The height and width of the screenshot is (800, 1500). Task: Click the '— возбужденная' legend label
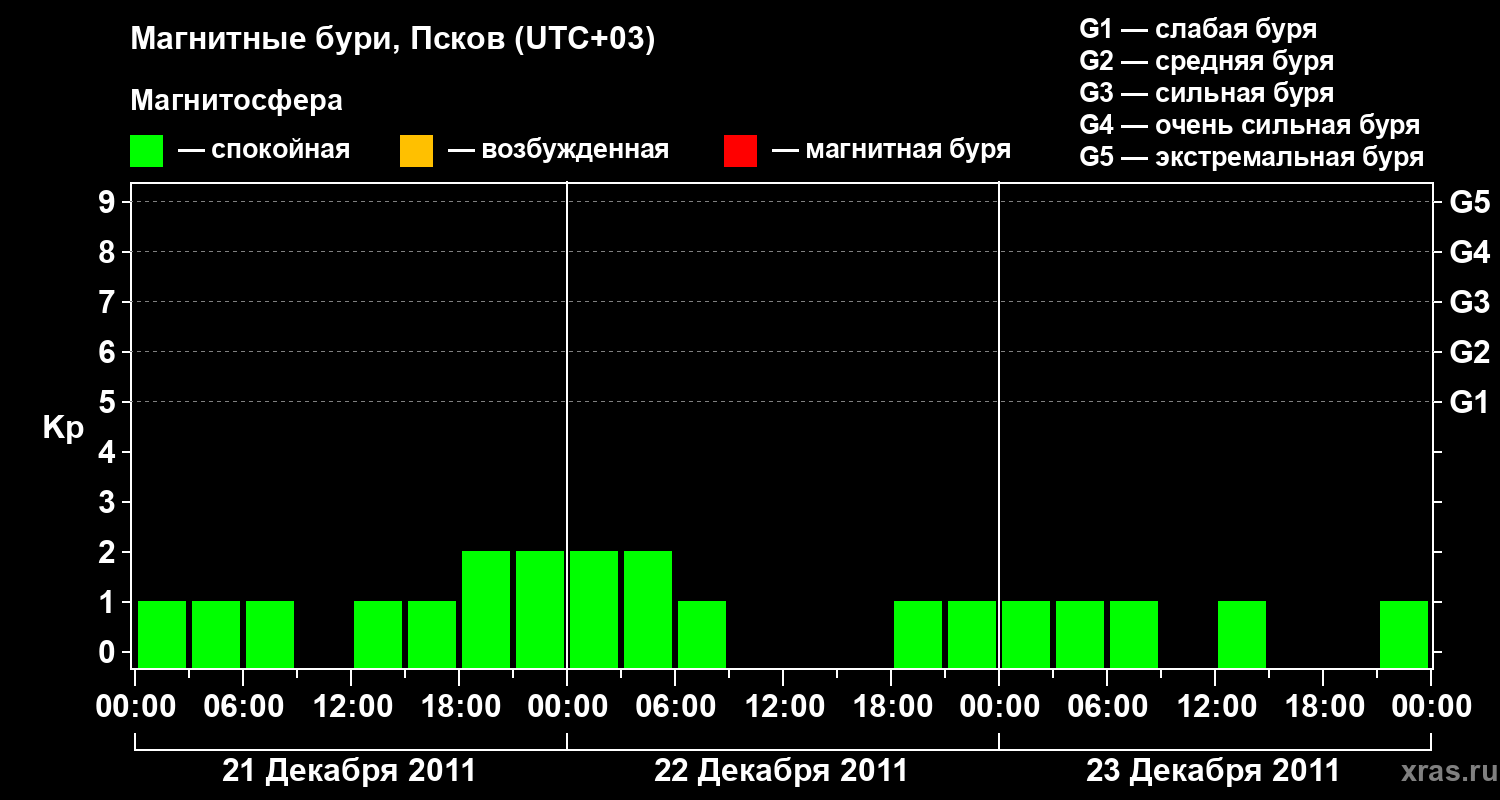(558, 150)
